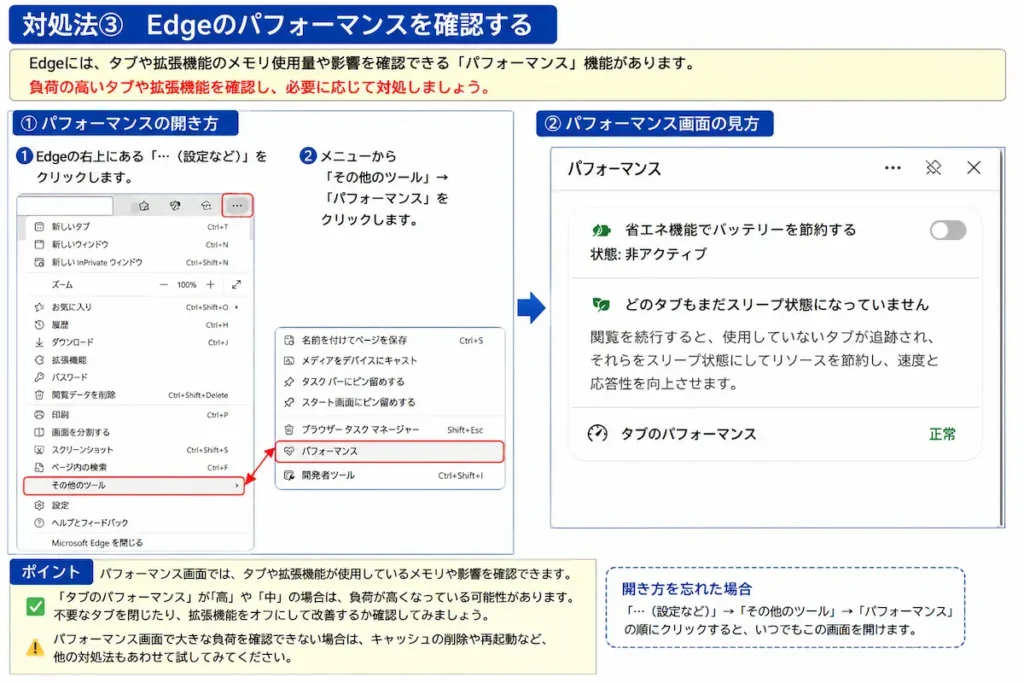
Task: Click the 履歴 history clock icon
Action: (39, 325)
